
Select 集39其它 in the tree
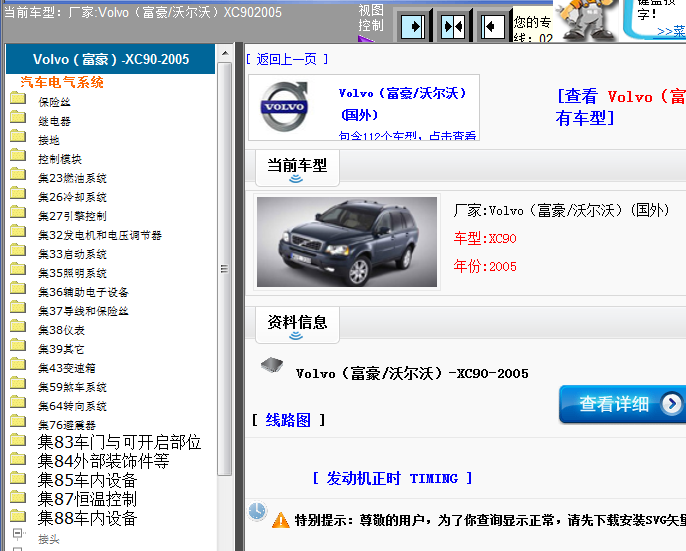coord(61,349)
